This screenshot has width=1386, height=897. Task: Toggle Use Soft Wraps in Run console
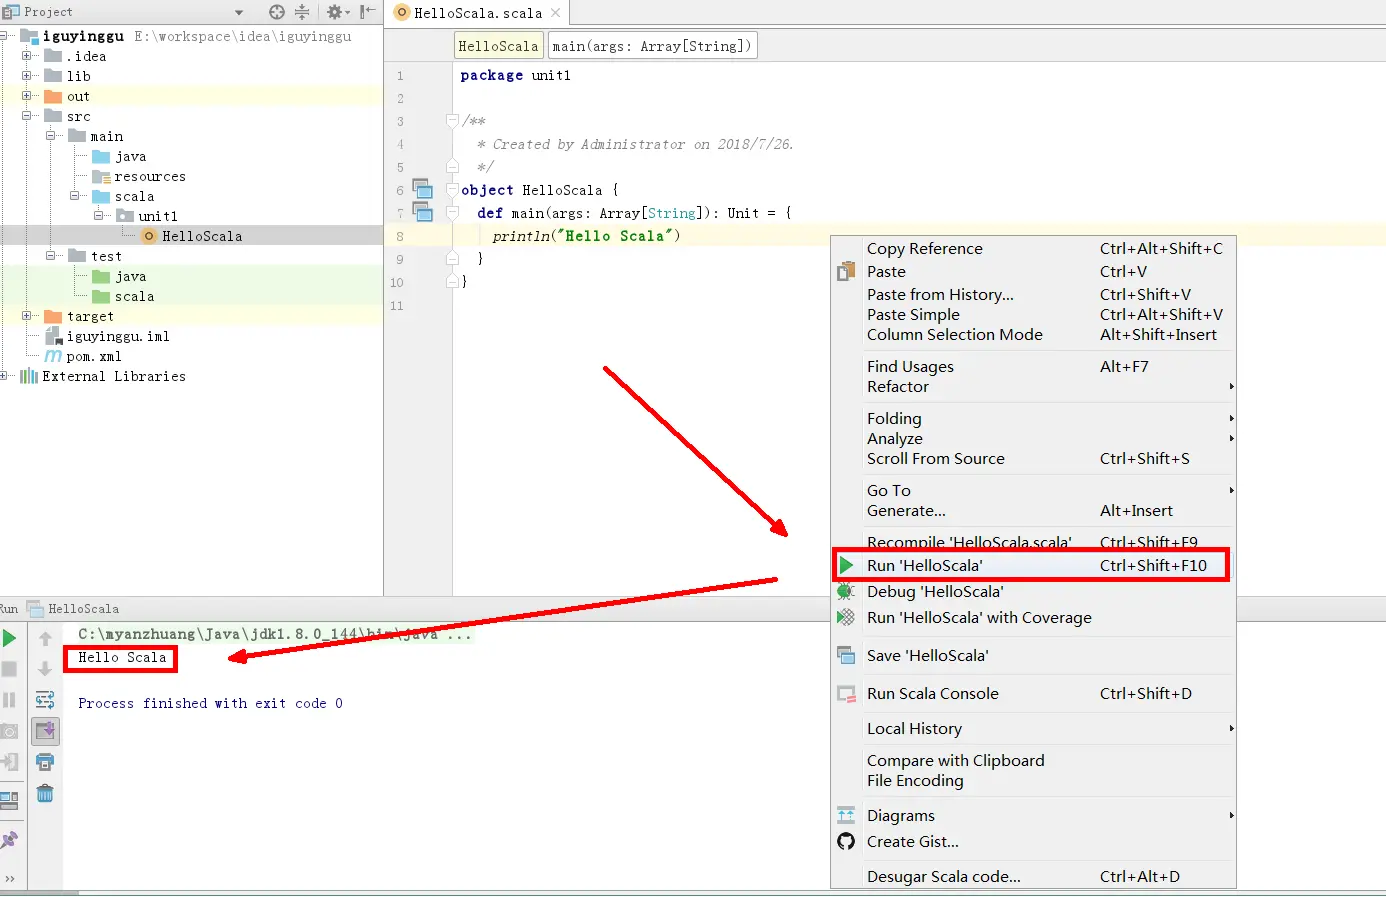(45, 700)
